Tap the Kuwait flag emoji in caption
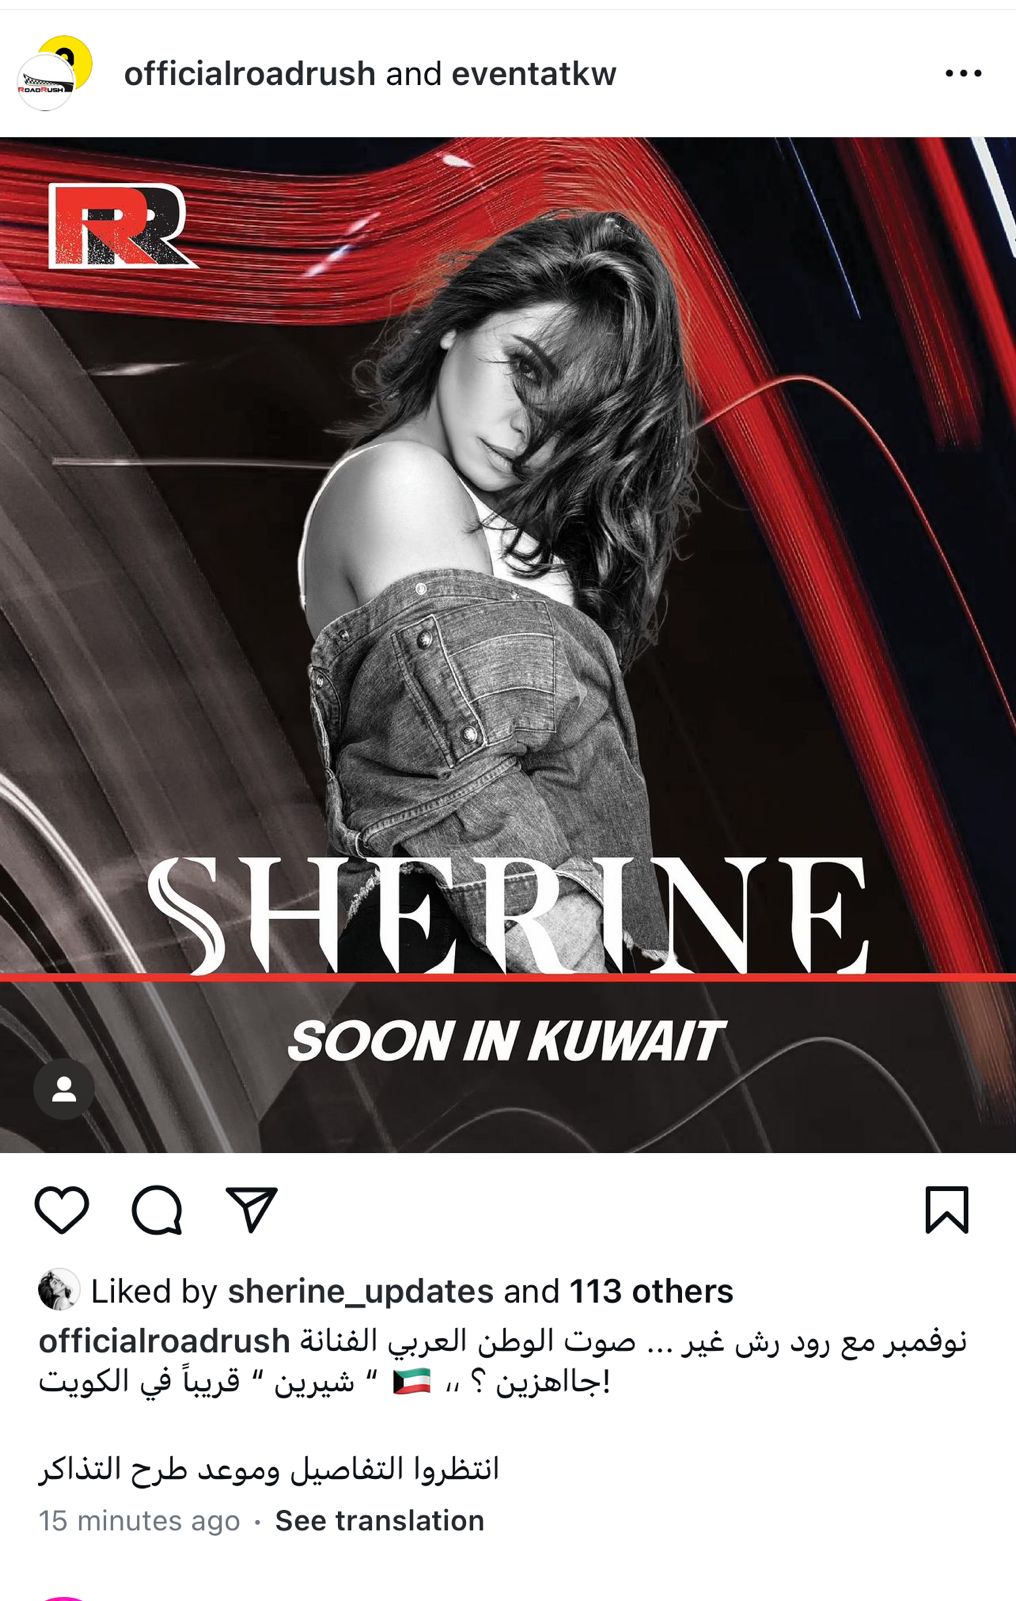 coord(412,1383)
